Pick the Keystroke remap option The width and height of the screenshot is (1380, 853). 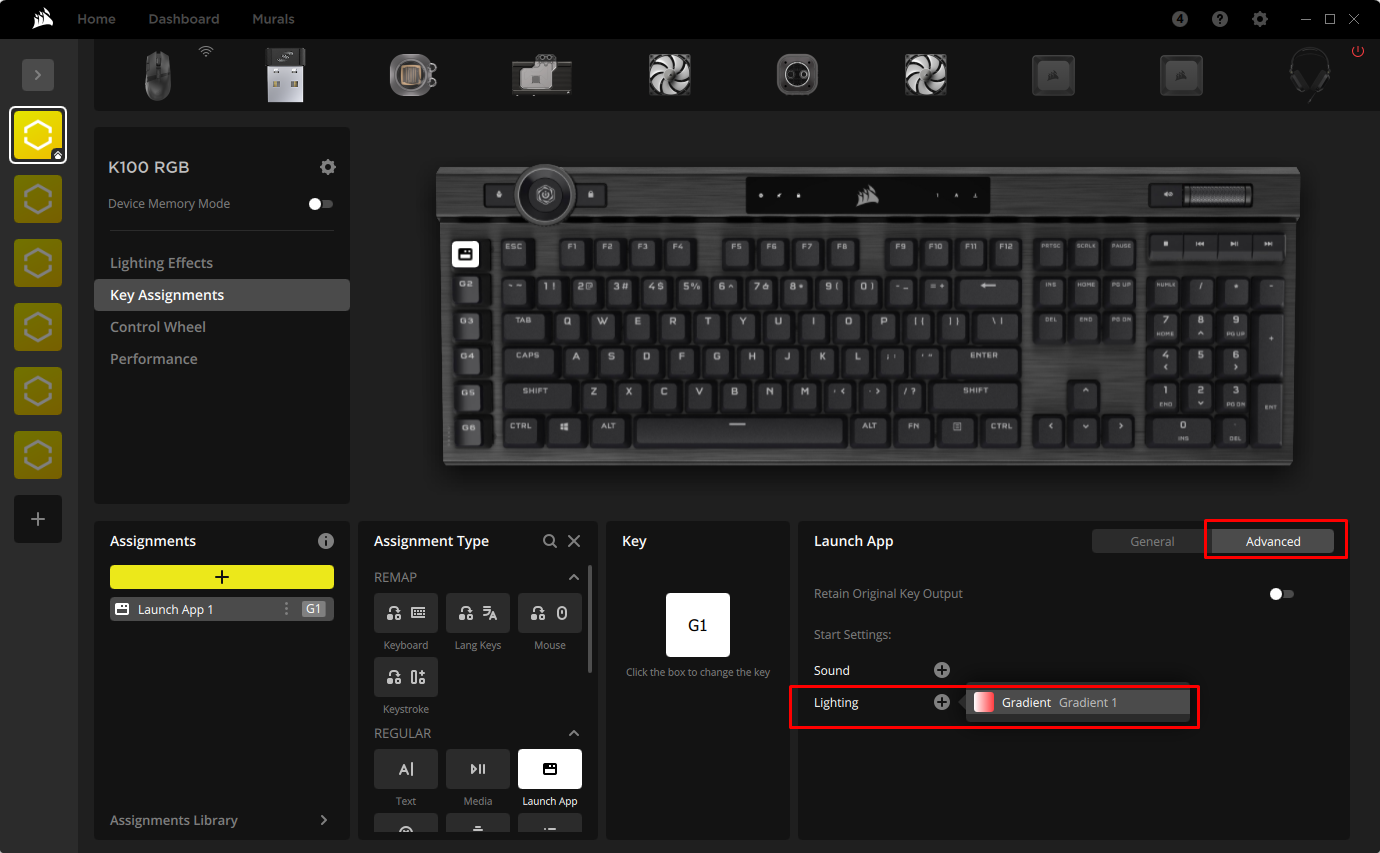(405, 677)
